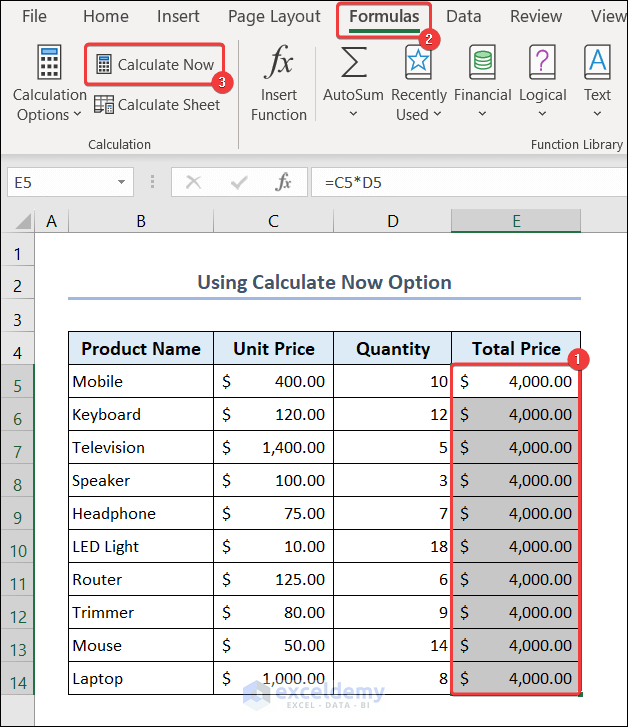Click the AutoSum sigma icon

click(353, 63)
